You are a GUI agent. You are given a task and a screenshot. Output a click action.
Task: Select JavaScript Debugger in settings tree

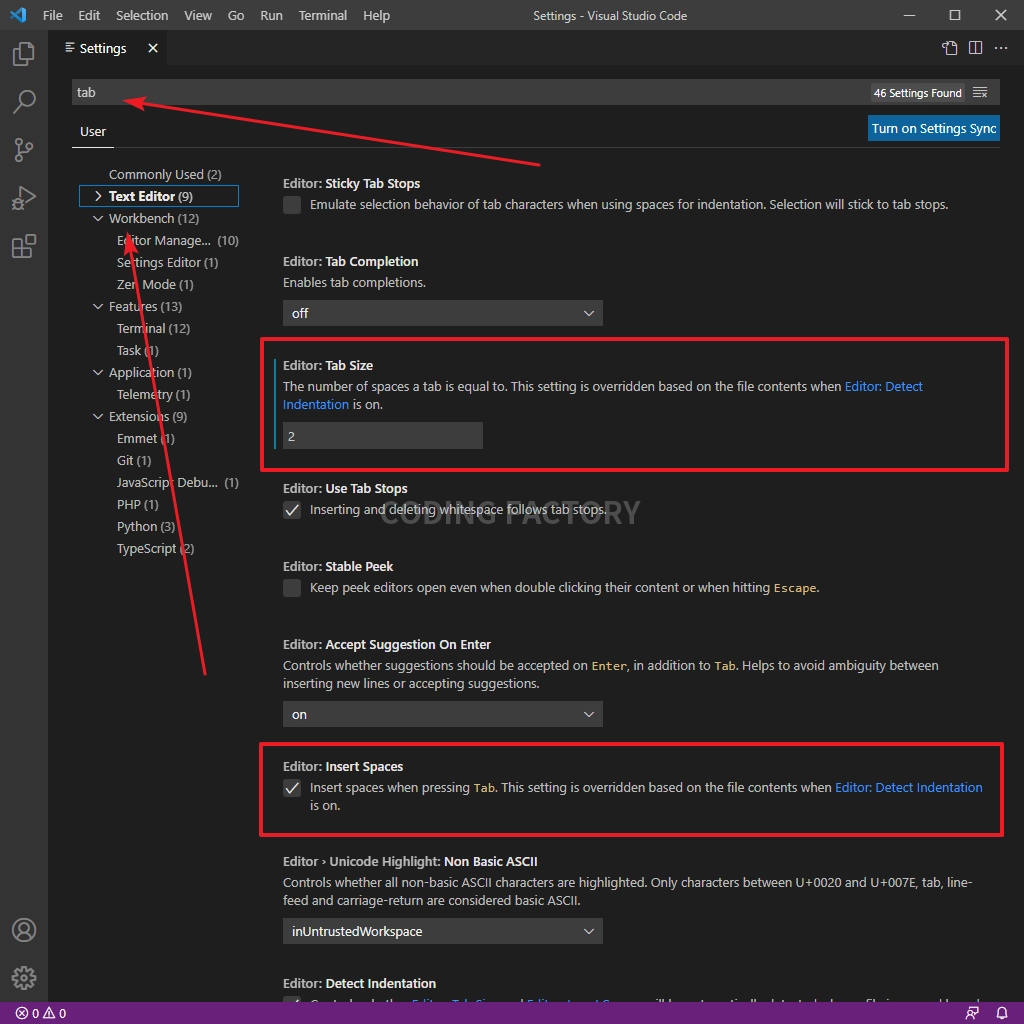coord(178,483)
